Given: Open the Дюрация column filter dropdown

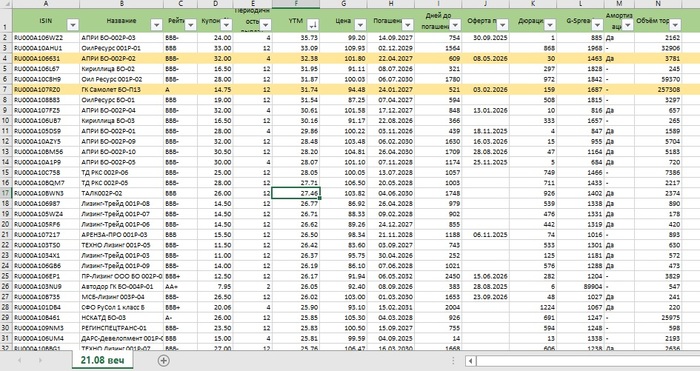Looking at the screenshot, I should pyautogui.click(x=550, y=25).
